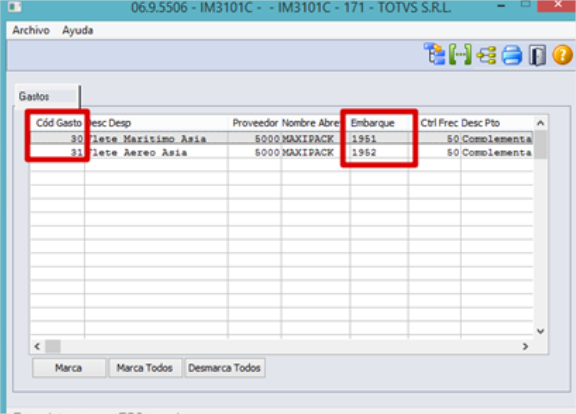Click Cód Gasto cell 30

coord(57,138)
